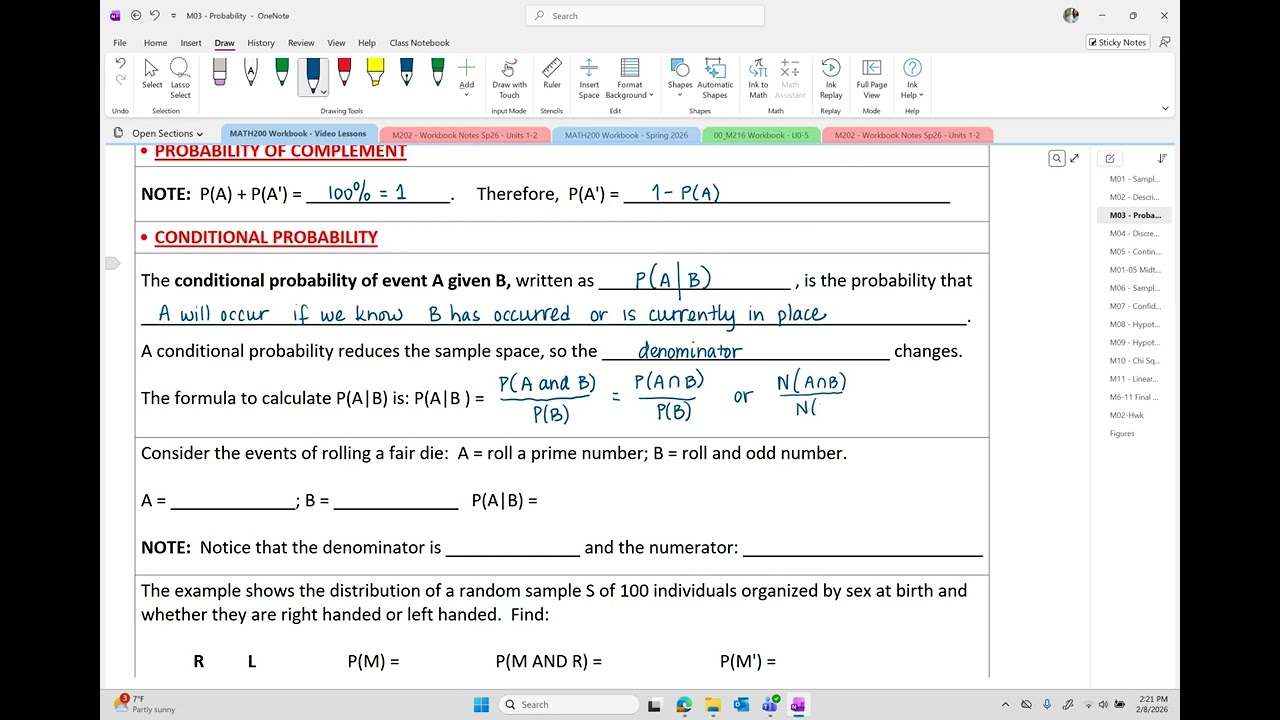
Task: Open the M04 - Discre... page
Action: (x=1134, y=233)
